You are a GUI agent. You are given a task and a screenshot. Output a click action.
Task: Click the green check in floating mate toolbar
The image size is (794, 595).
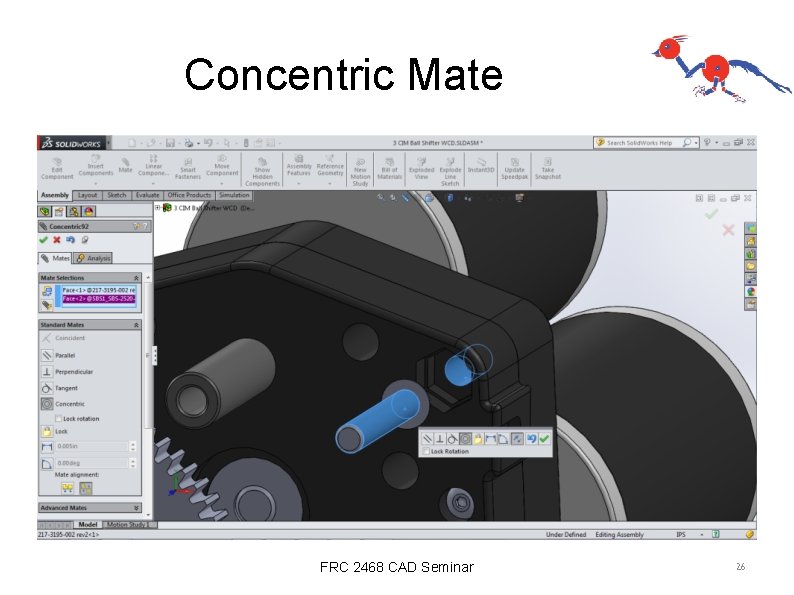click(x=544, y=439)
